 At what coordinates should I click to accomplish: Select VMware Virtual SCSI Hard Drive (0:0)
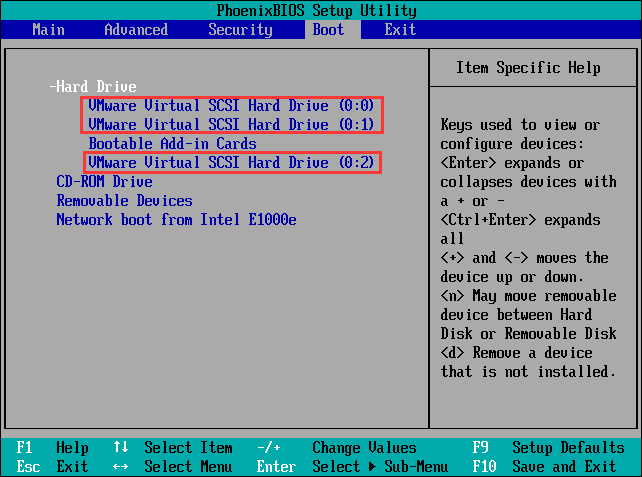click(x=231, y=106)
